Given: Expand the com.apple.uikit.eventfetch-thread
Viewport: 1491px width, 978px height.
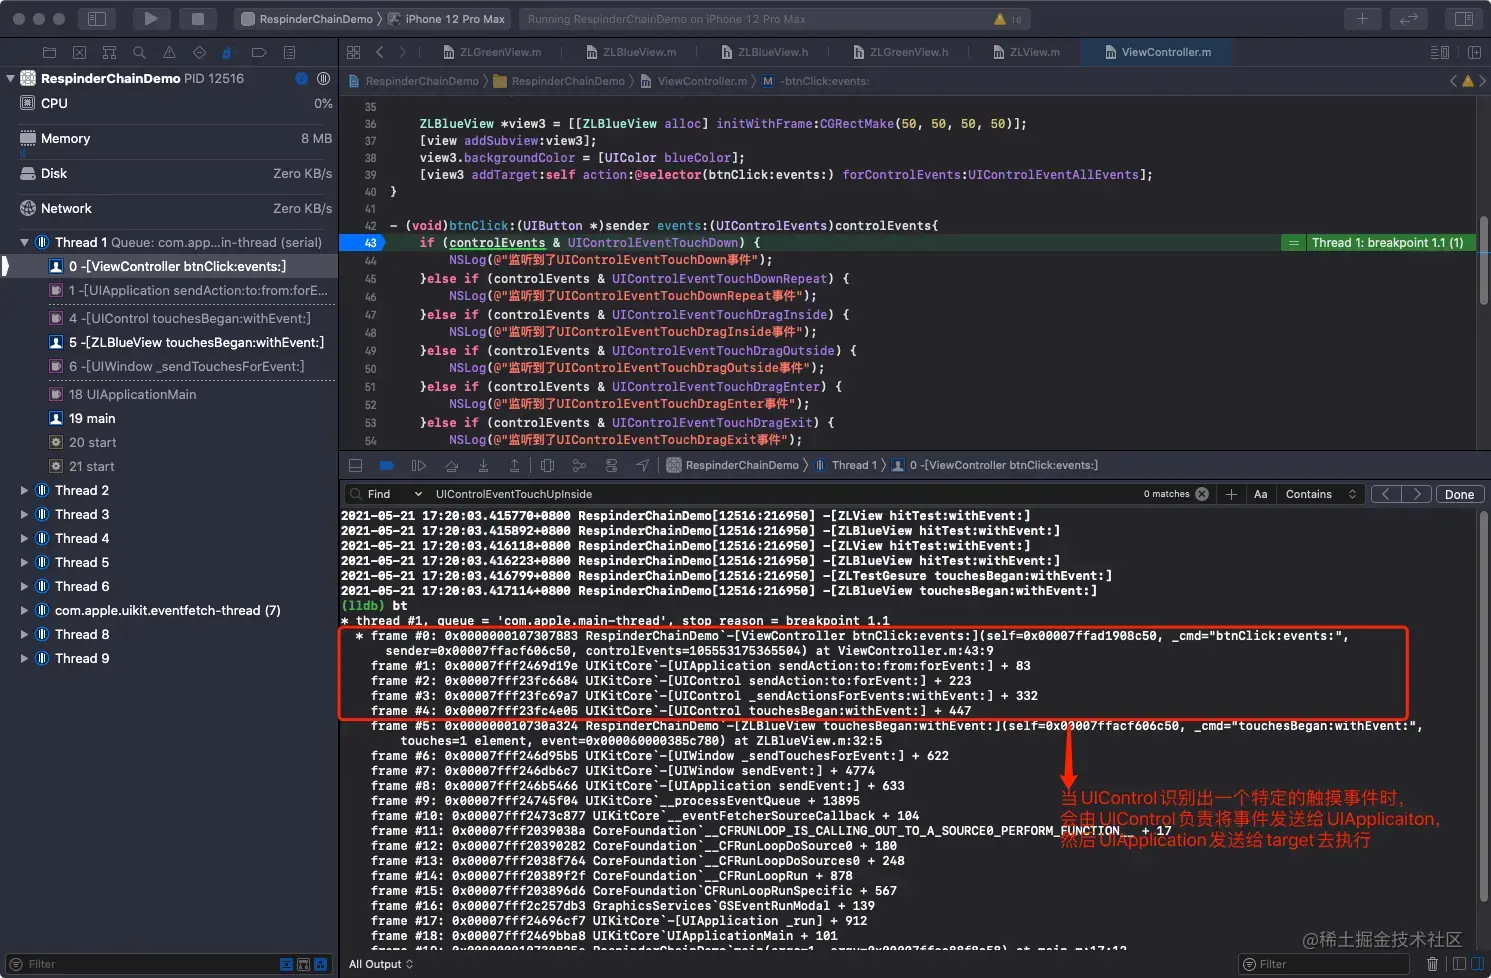Looking at the screenshot, I should (x=24, y=610).
